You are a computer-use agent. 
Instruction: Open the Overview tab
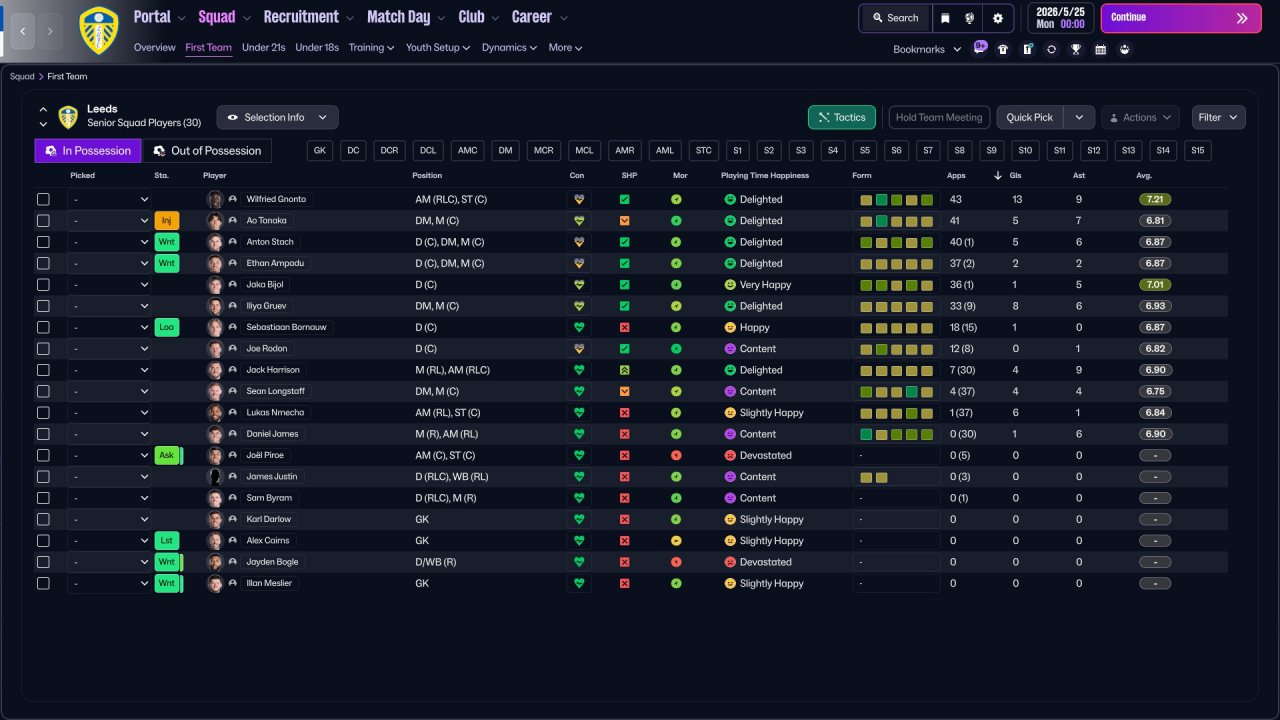tap(154, 47)
